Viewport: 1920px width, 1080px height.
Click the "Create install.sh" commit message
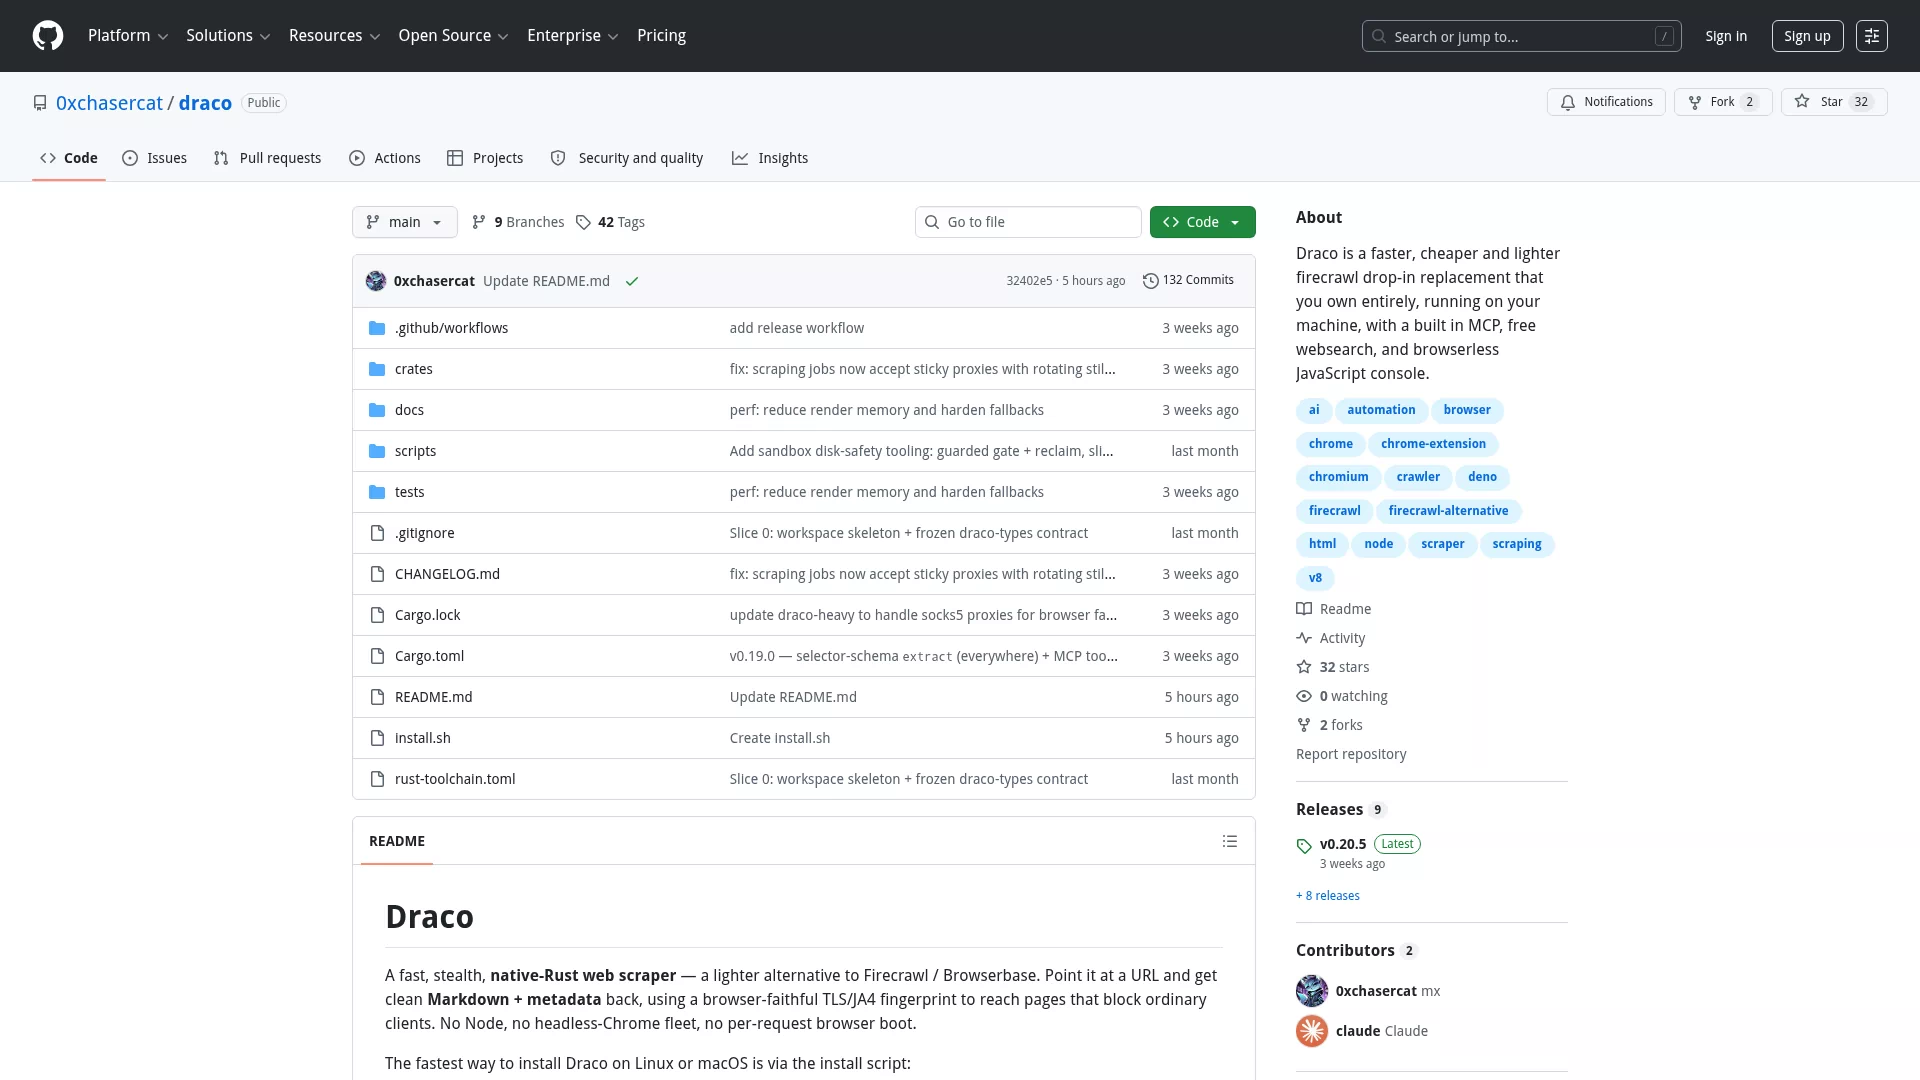click(780, 738)
